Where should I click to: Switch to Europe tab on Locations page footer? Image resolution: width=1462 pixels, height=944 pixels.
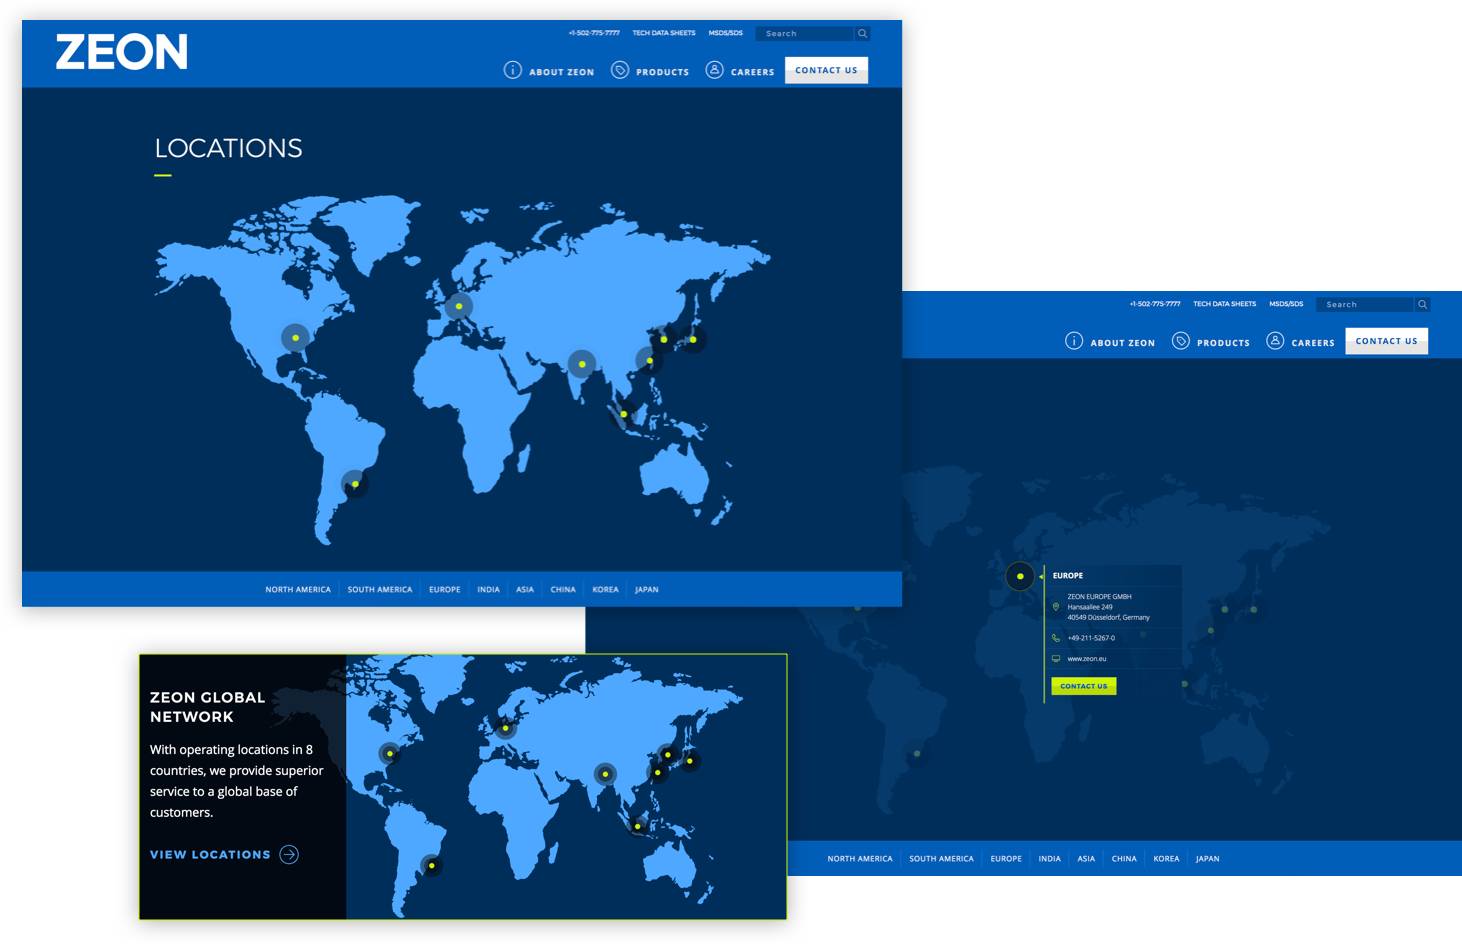tap(445, 590)
